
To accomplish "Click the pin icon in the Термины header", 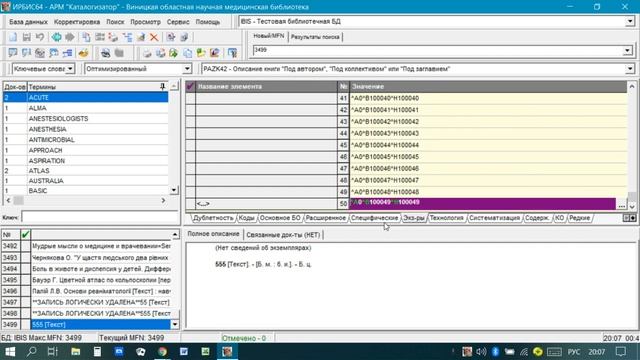I will (x=162, y=87).
